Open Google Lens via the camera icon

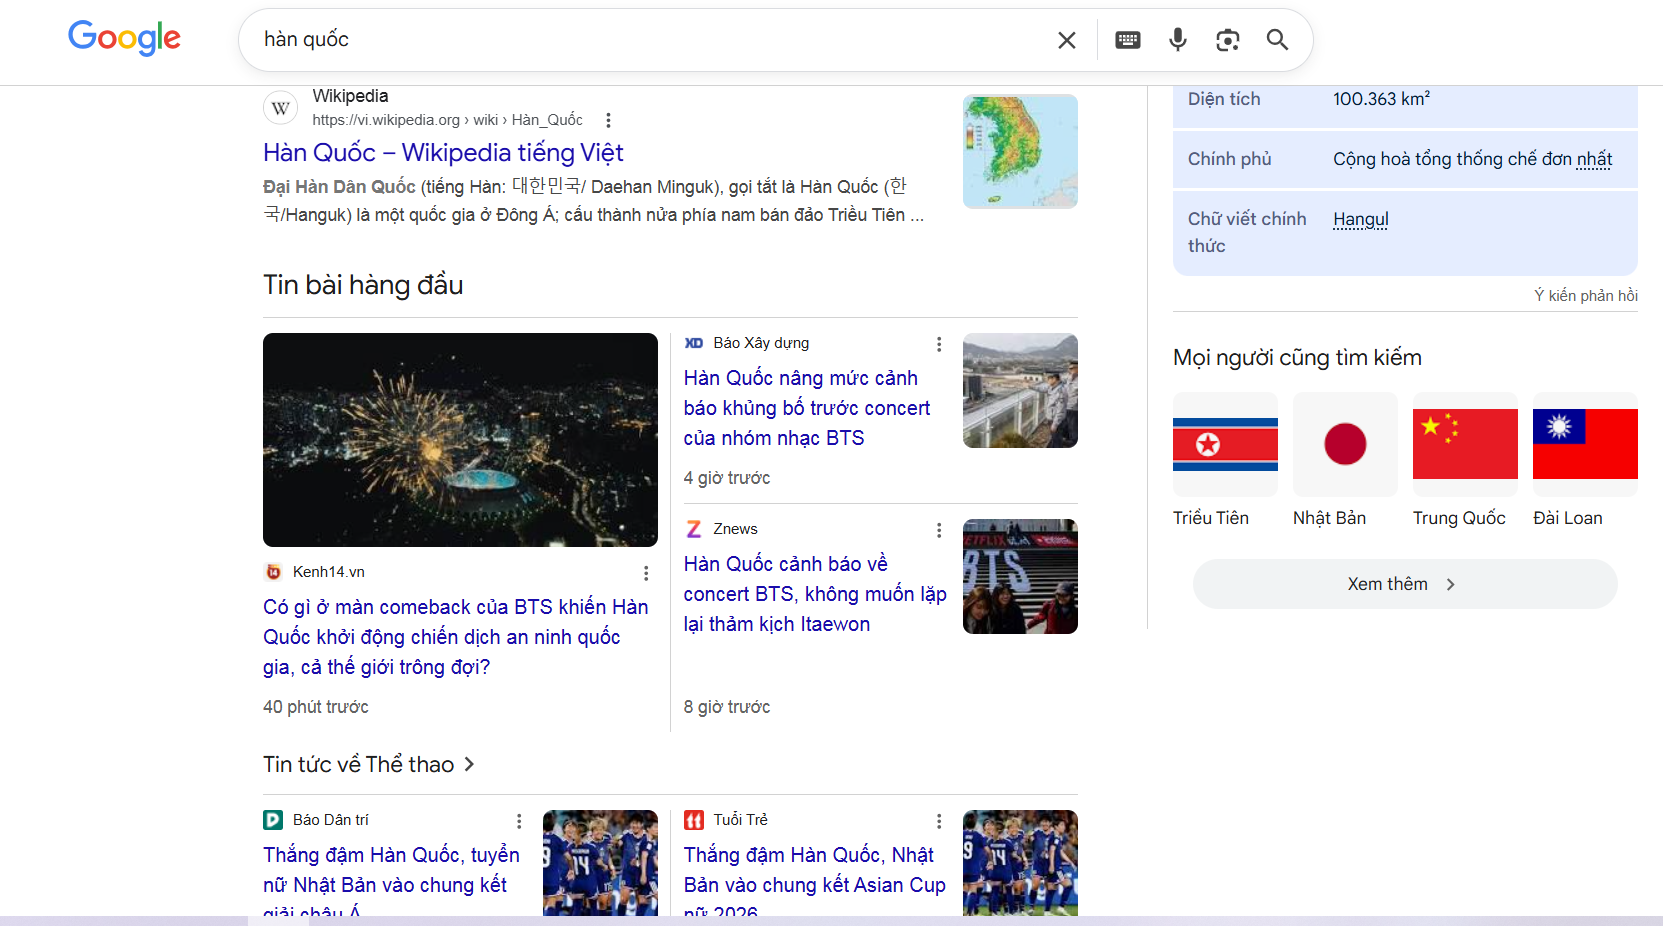pos(1227,40)
